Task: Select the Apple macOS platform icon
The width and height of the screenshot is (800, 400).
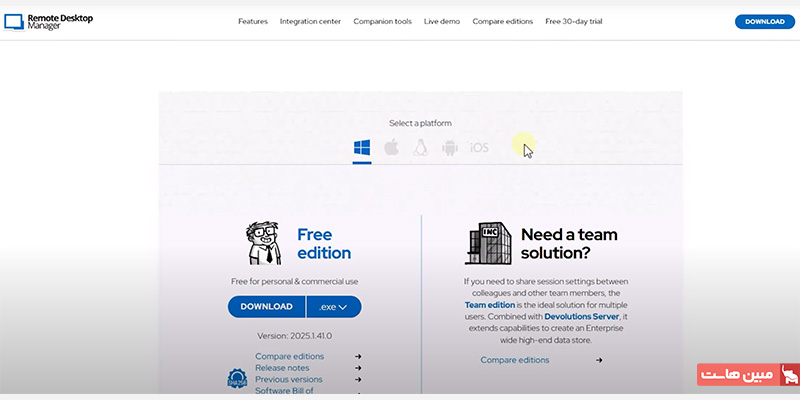Action: (391, 148)
